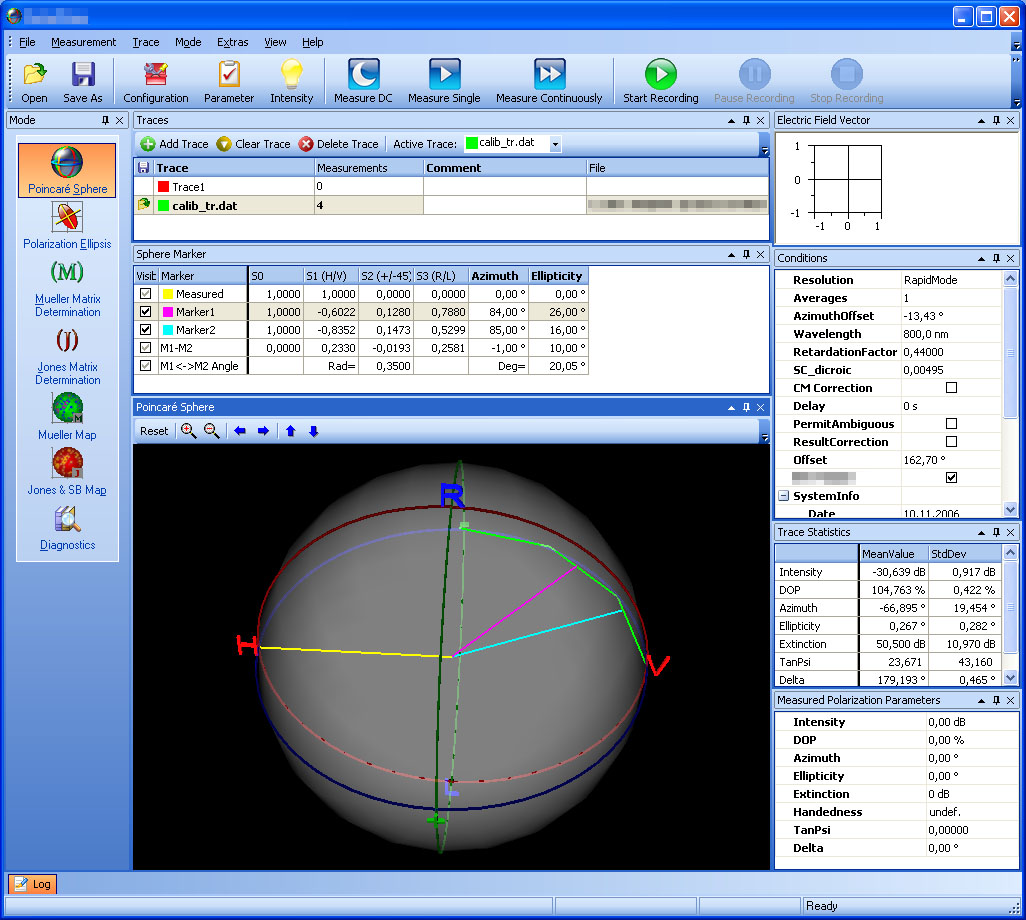The width and height of the screenshot is (1026, 920).
Task: Rotate sphere left with blue arrow
Action: pos(240,431)
